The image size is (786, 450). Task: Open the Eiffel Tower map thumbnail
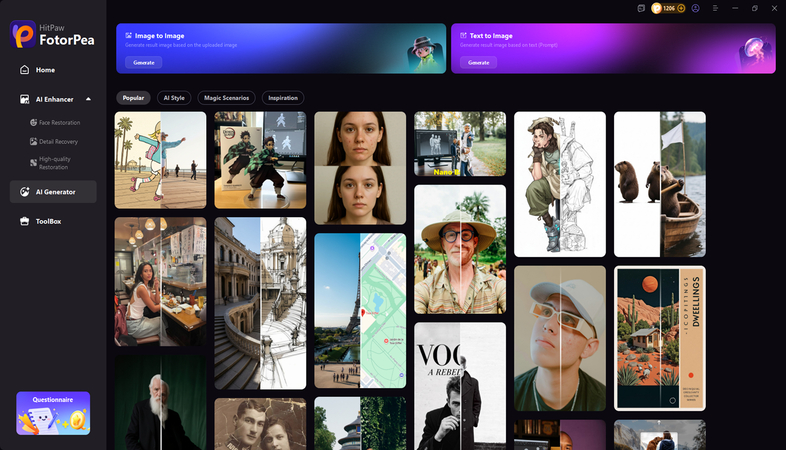(360, 310)
